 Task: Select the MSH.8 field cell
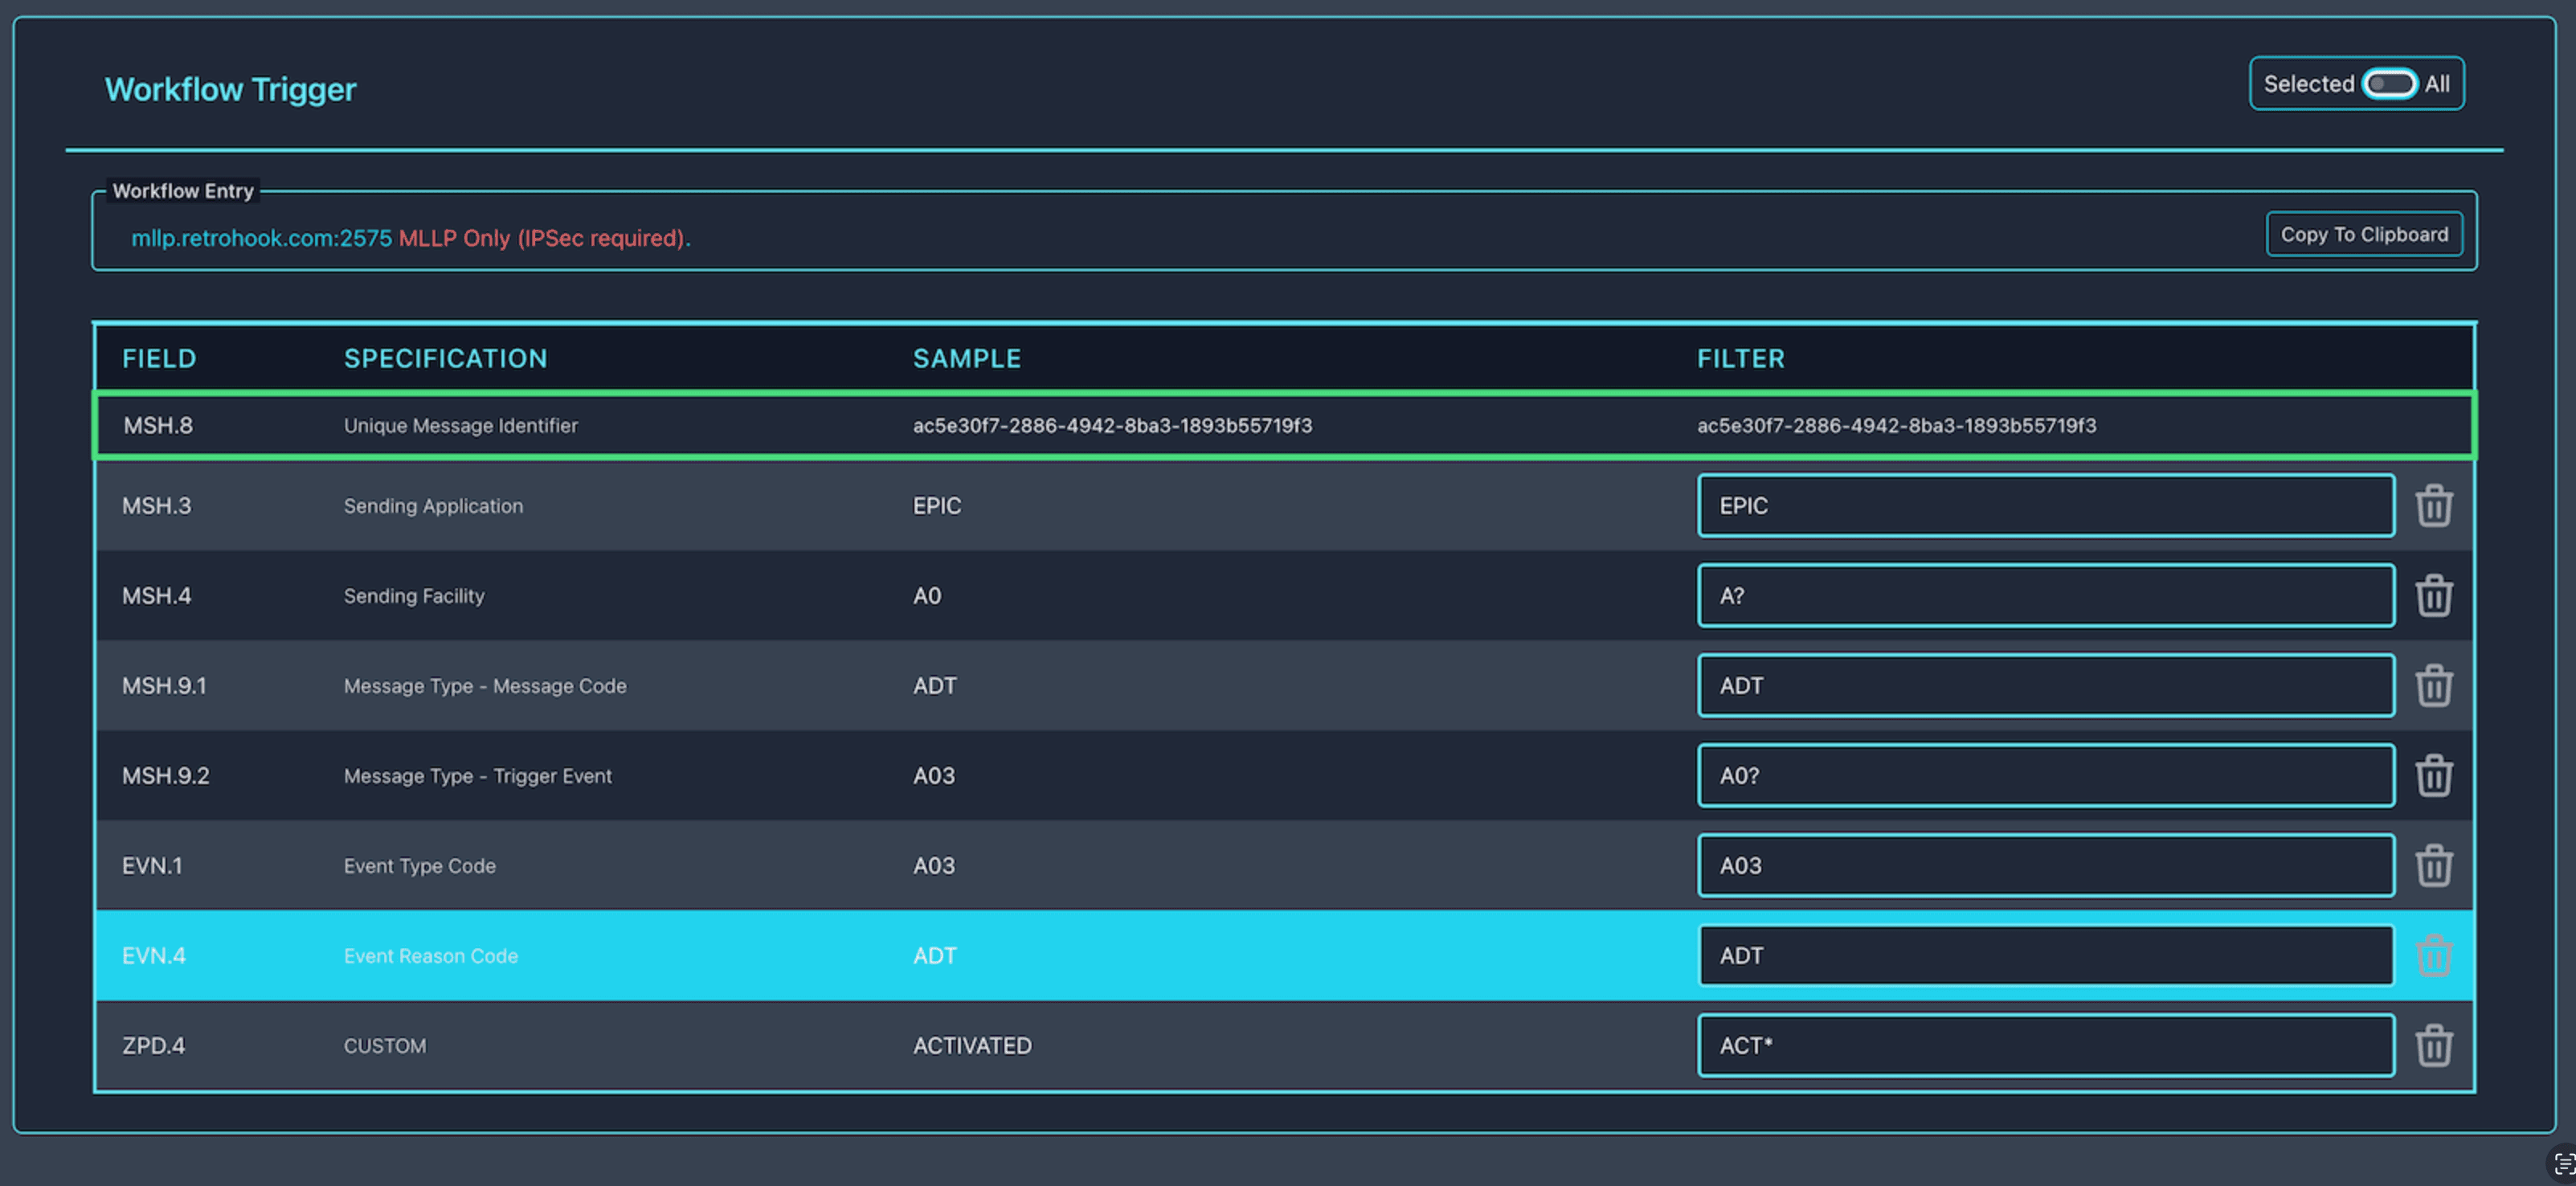158,426
